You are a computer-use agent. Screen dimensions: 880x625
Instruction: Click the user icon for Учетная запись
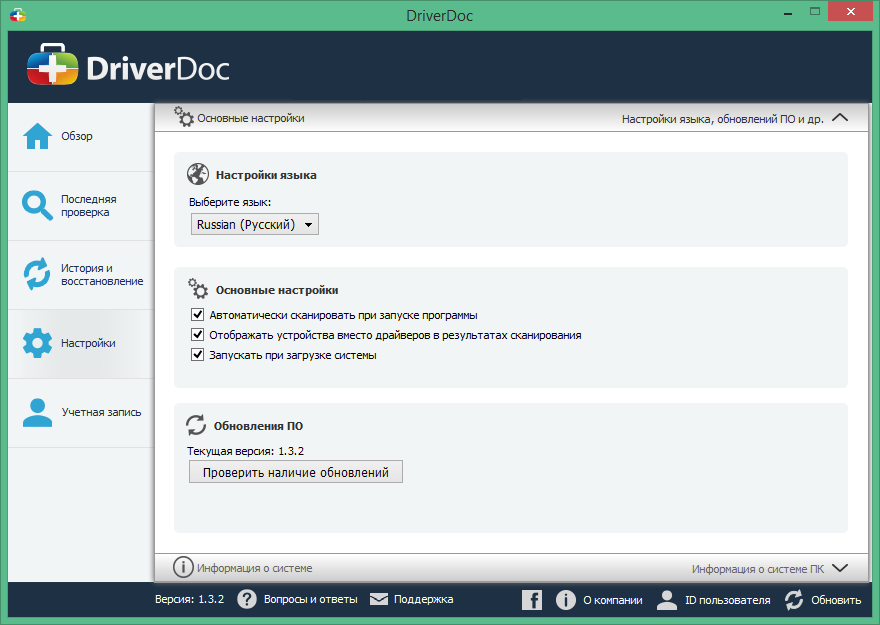tap(38, 413)
